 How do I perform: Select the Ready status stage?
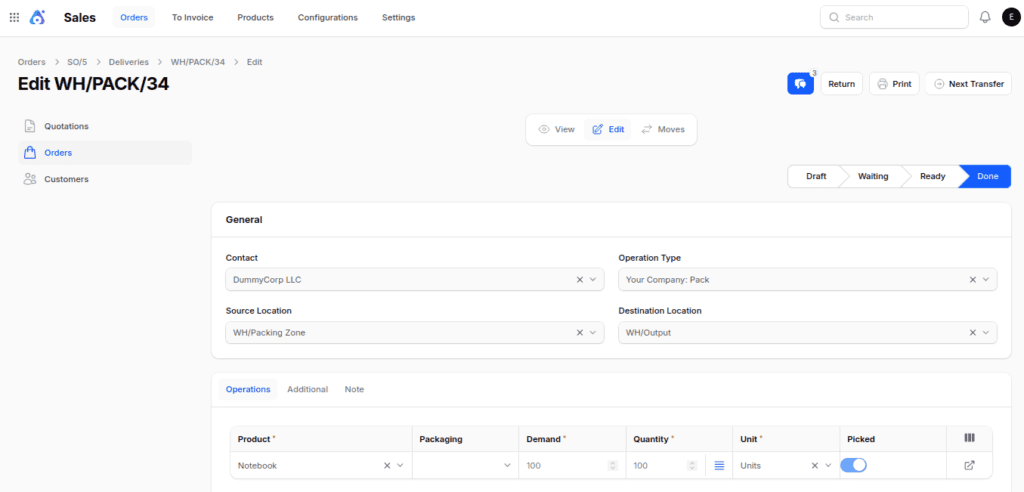click(x=933, y=176)
